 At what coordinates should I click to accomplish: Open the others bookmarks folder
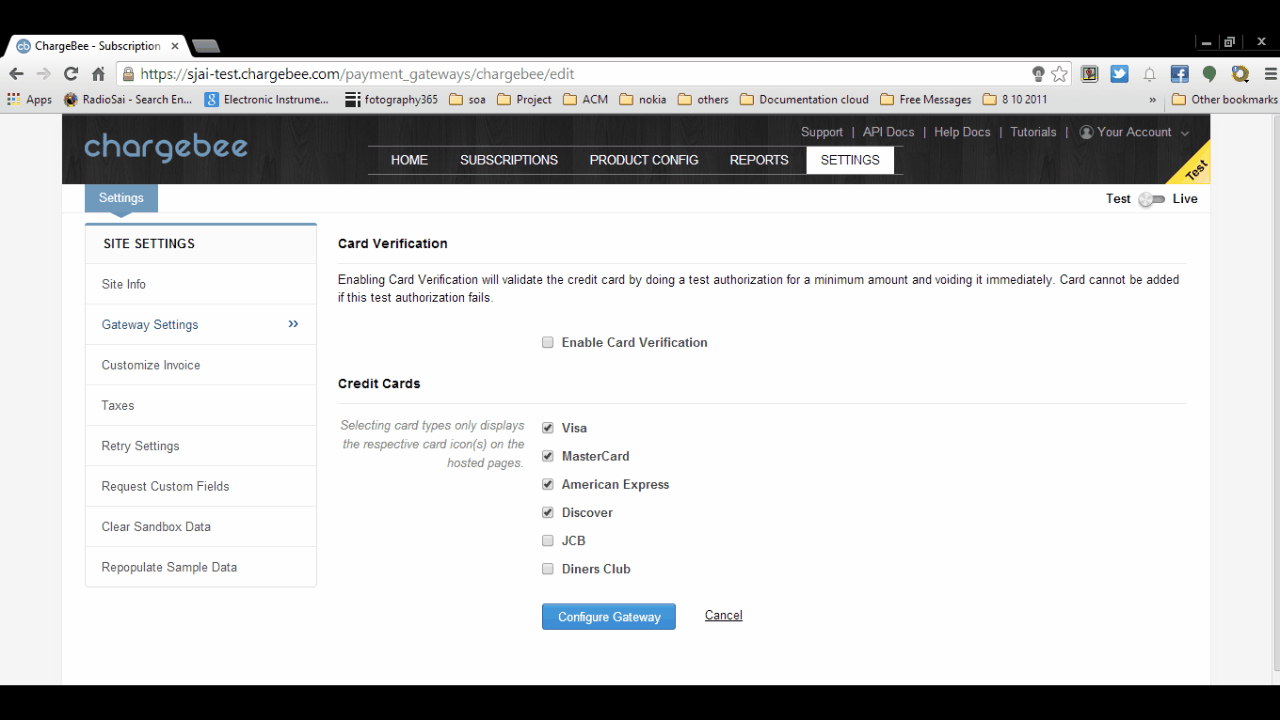pyautogui.click(x=703, y=100)
